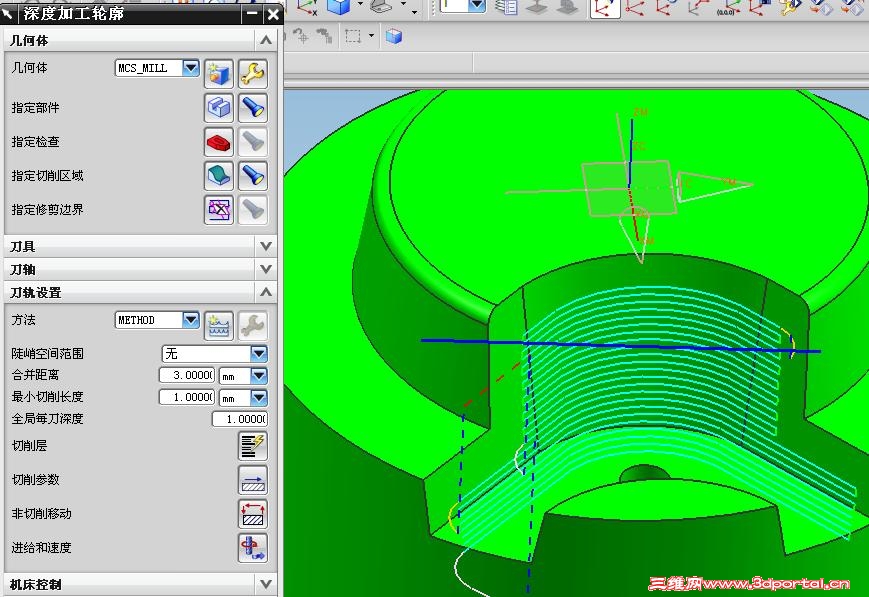
Task: Click the new geometry icon beside MCS_MILL
Action: point(218,73)
